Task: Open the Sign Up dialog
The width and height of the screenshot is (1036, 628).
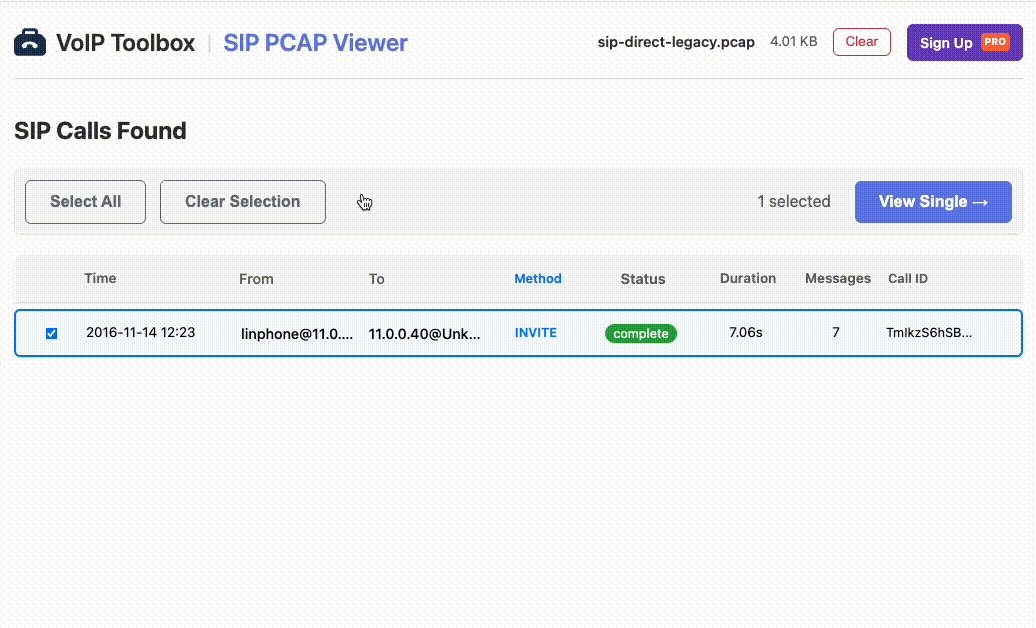Action: point(946,42)
